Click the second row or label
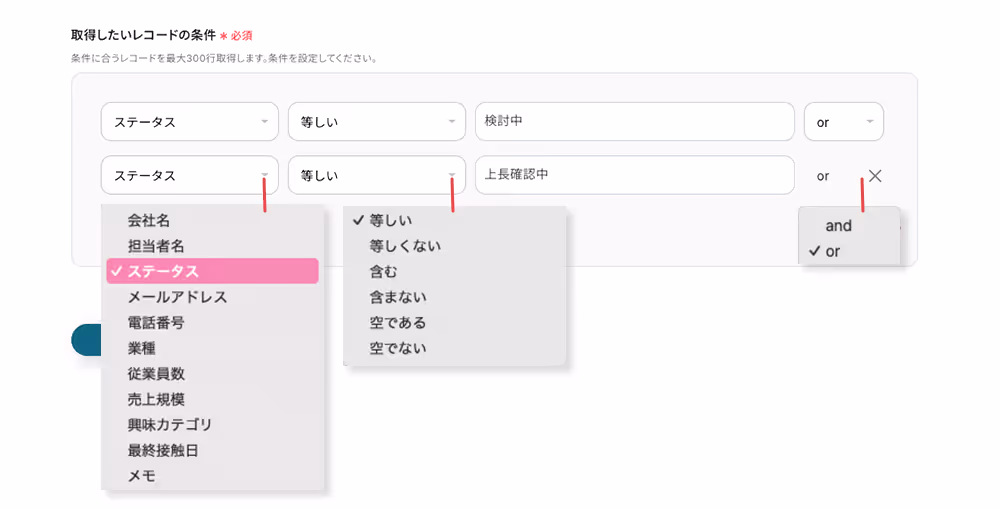This screenshot has width=1000, height=509. click(x=823, y=176)
